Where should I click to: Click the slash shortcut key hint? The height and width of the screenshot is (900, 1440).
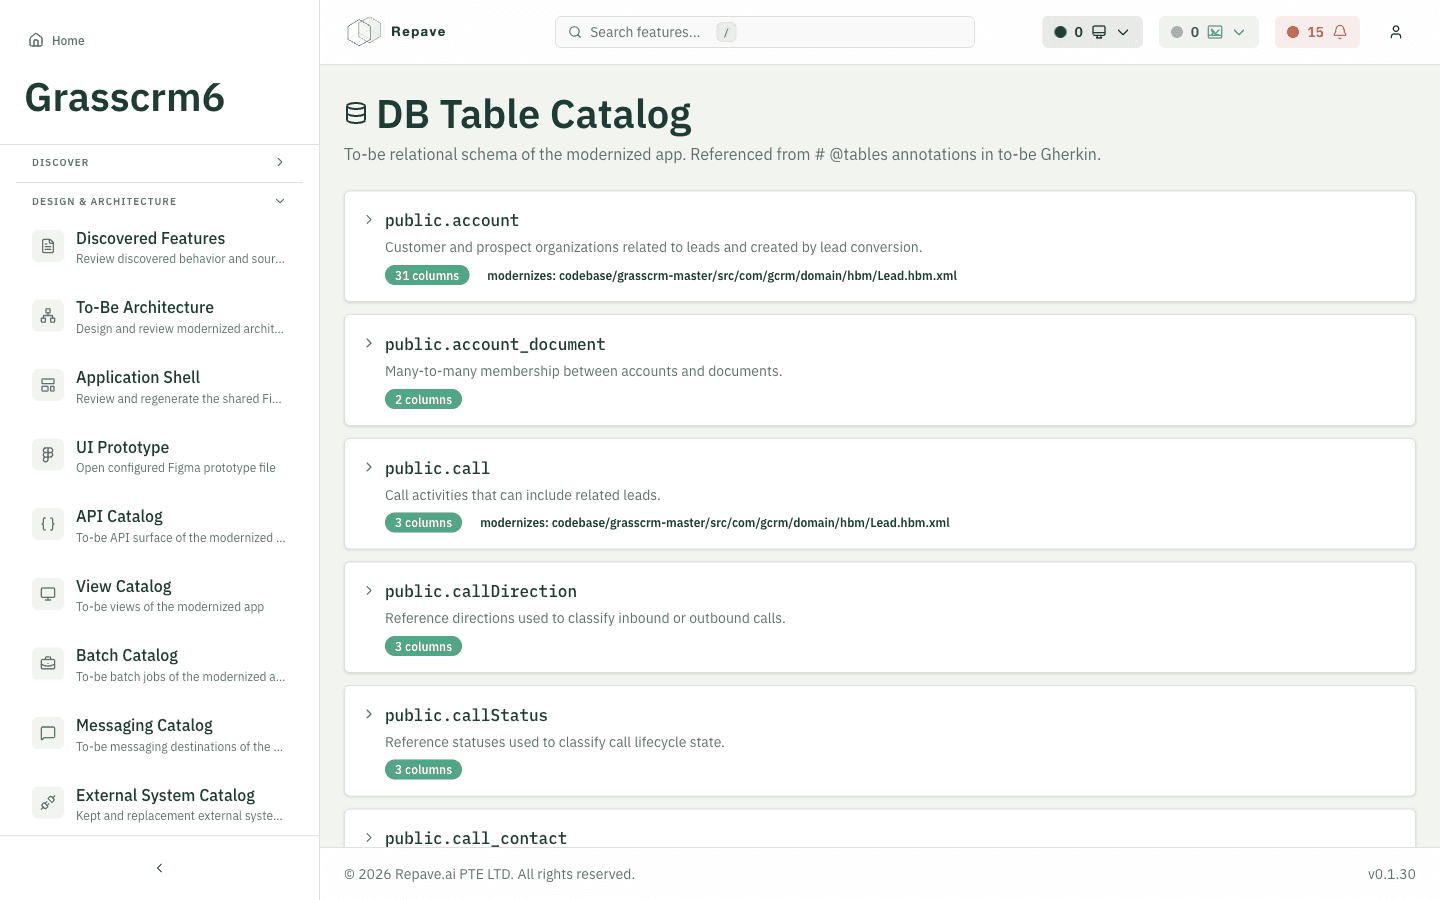coord(726,32)
